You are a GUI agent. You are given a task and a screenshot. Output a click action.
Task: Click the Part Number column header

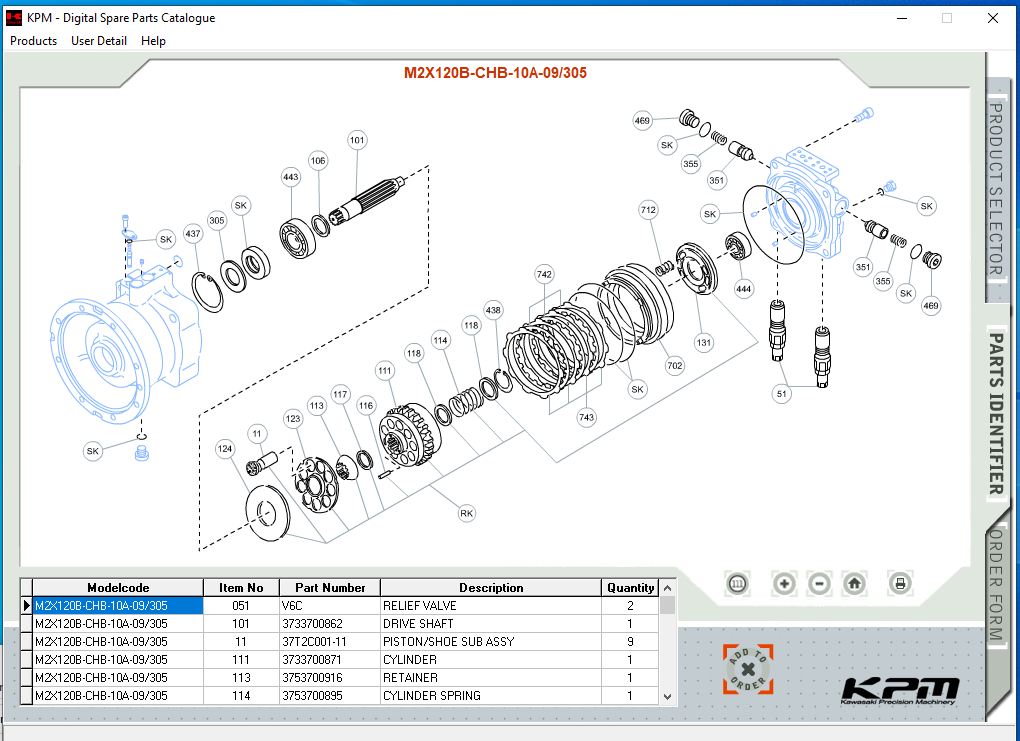[x=330, y=587]
